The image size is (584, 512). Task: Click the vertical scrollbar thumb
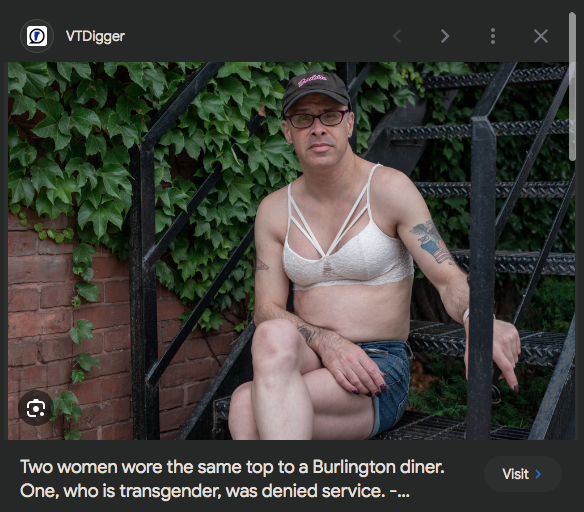pyautogui.click(x=572, y=86)
